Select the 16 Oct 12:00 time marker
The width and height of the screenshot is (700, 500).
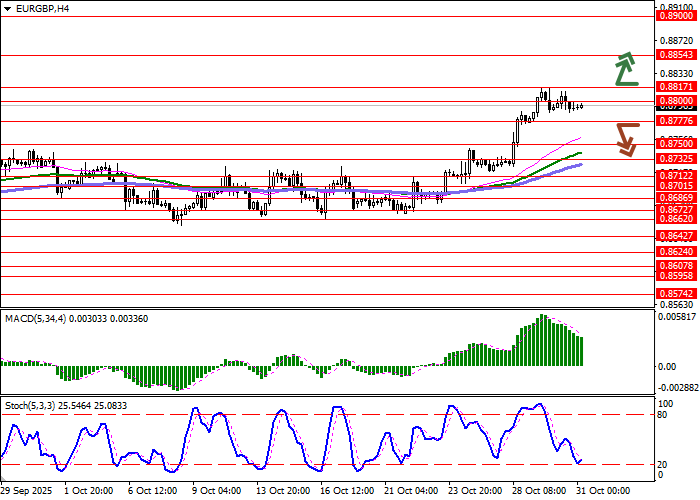point(345,491)
